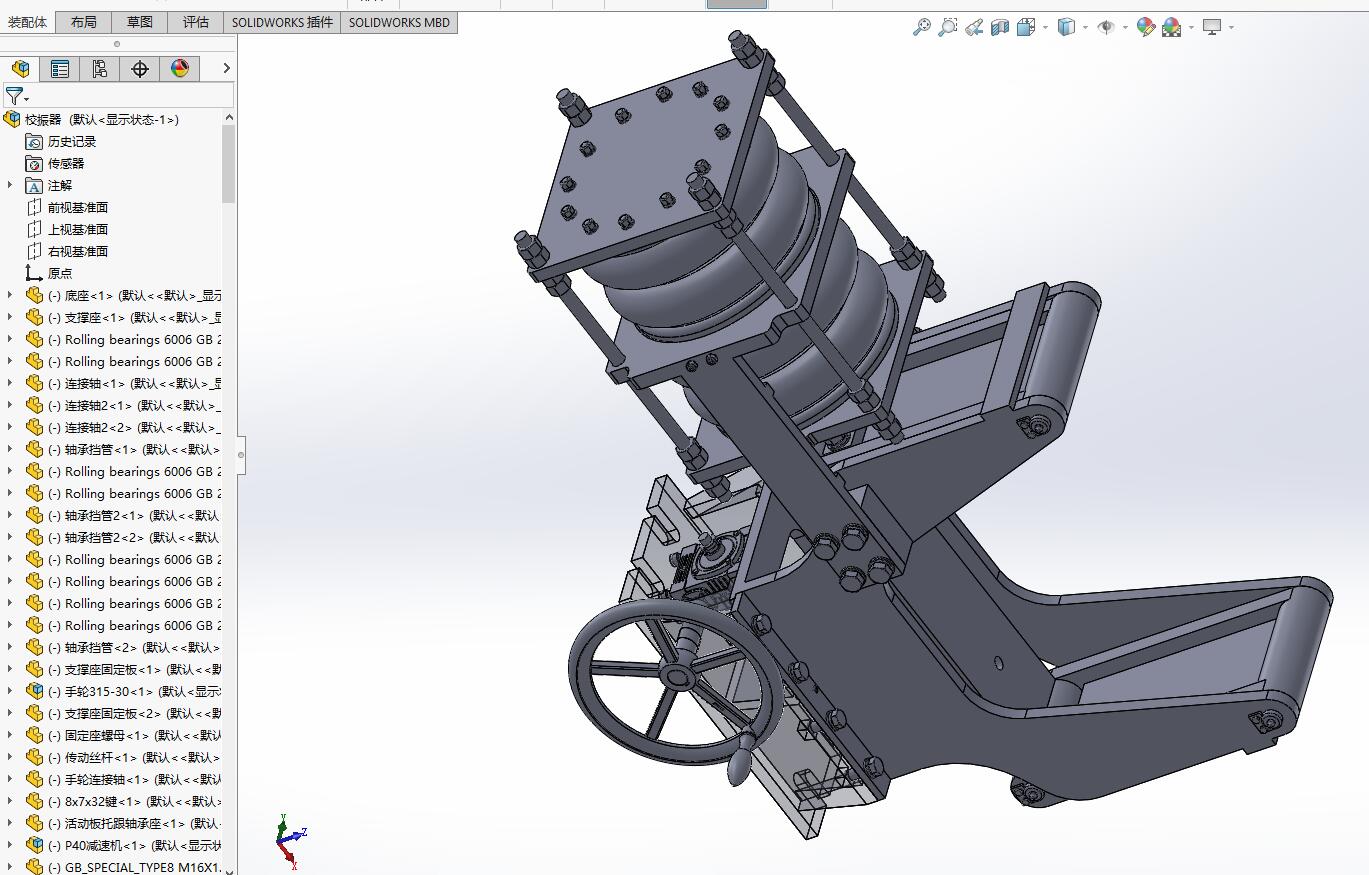Open the PropertyManager tab
The width and height of the screenshot is (1369, 875).
[60, 68]
